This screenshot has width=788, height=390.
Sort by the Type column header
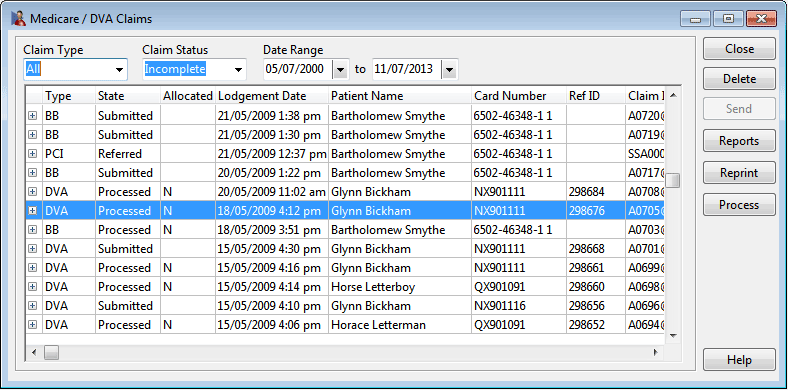(x=69, y=96)
